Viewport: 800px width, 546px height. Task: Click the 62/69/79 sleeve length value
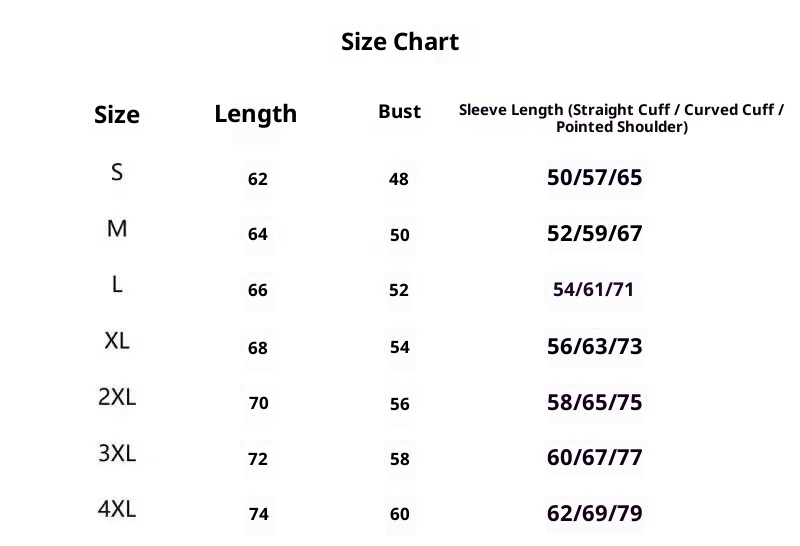point(594,514)
